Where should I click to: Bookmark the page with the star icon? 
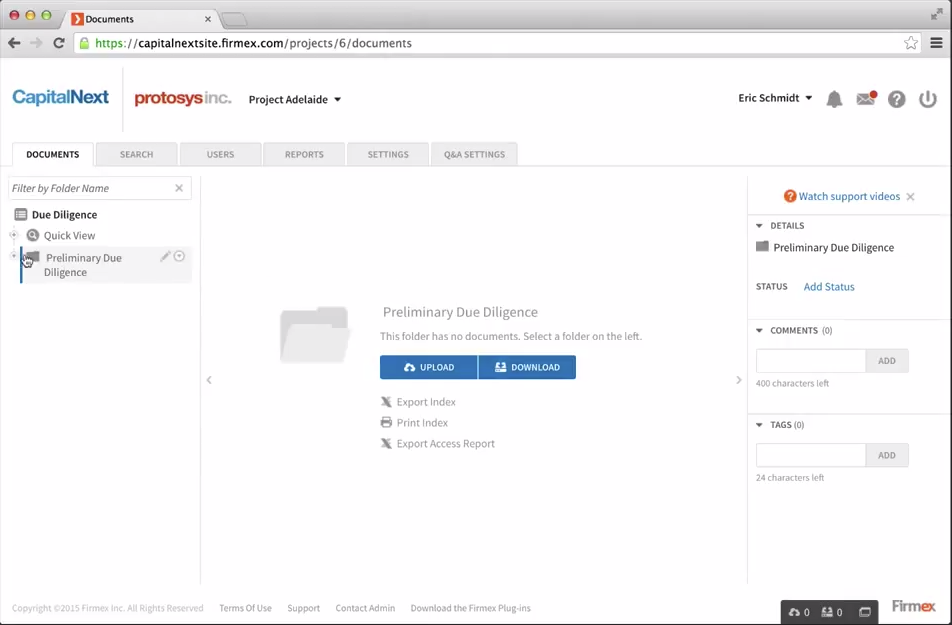point(911,43)
